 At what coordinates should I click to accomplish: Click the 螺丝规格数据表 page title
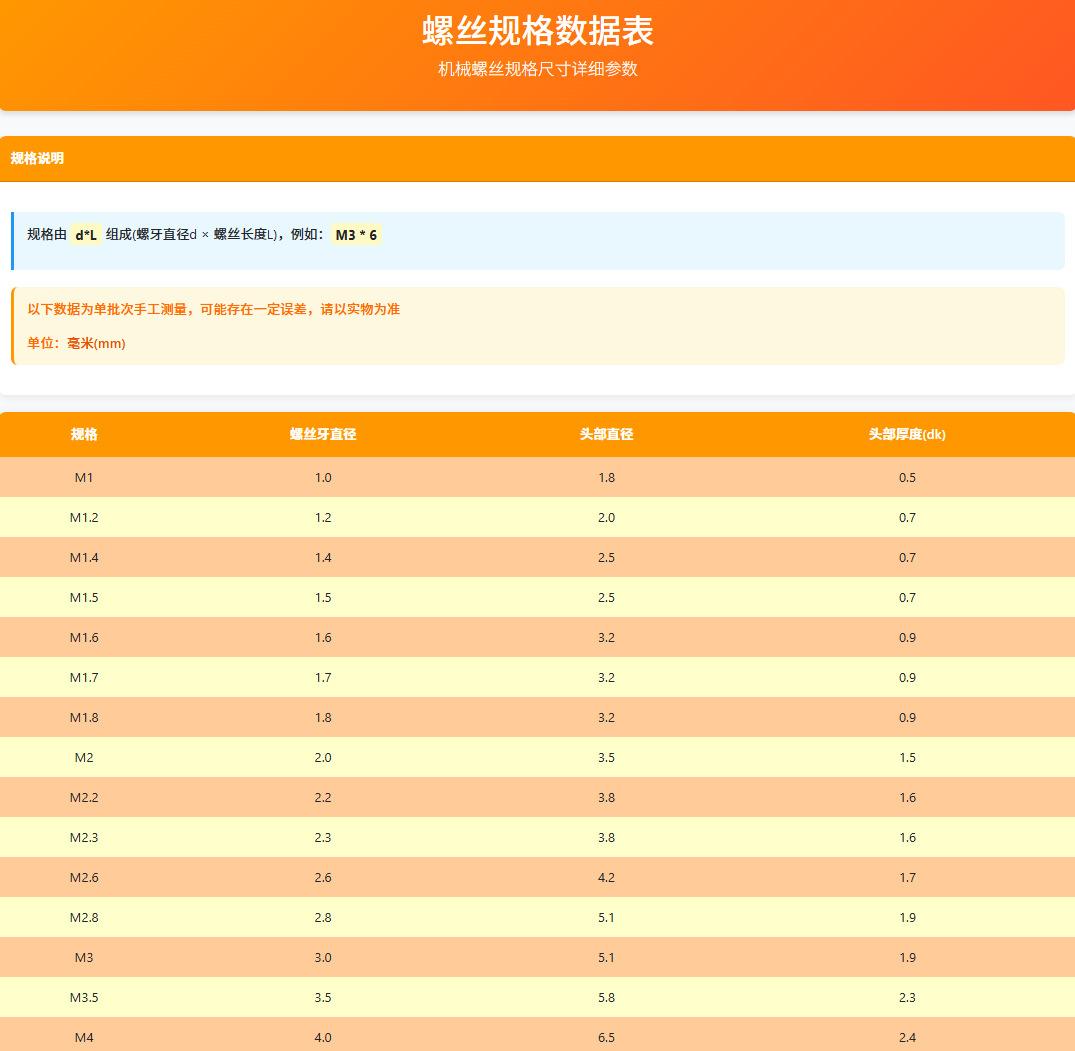pyautogui.click(x=537, y=31)
